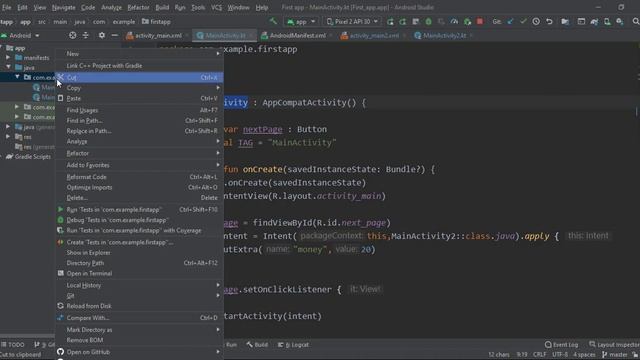Click the scissors icon beside Cut

click(x=60, y=77)
